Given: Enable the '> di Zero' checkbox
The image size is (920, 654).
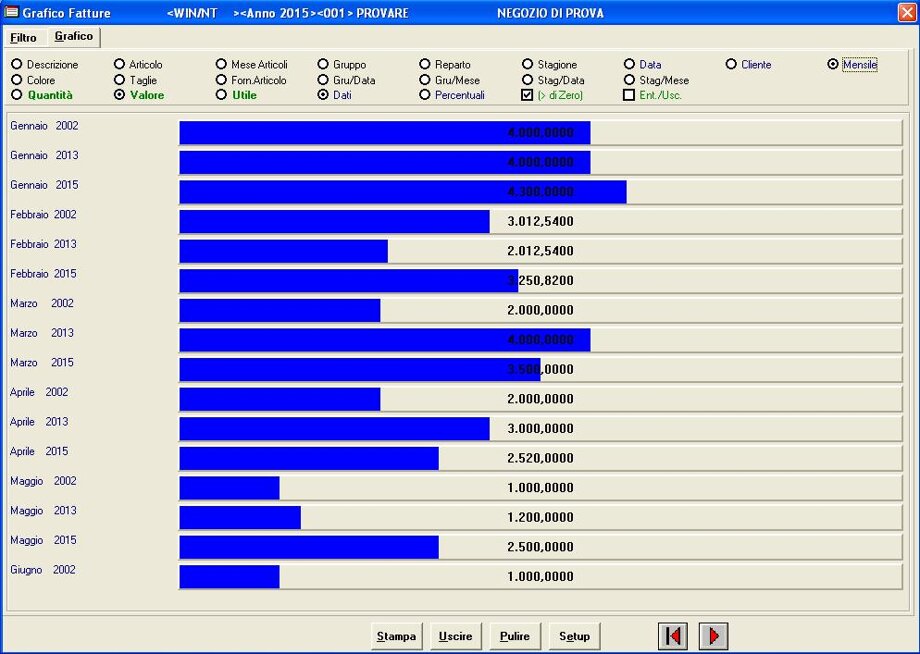Looking at the screenshot, I should 528,95.
